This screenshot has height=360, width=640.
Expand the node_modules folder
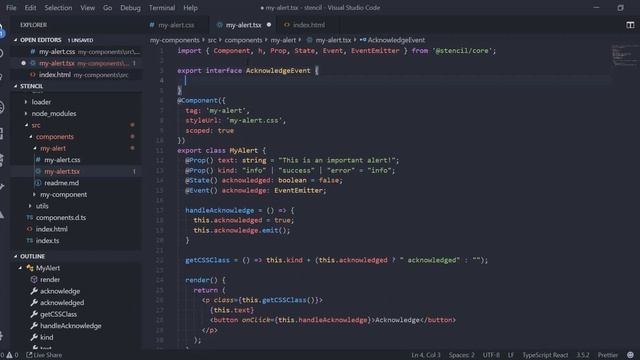(x=26, y=113)
